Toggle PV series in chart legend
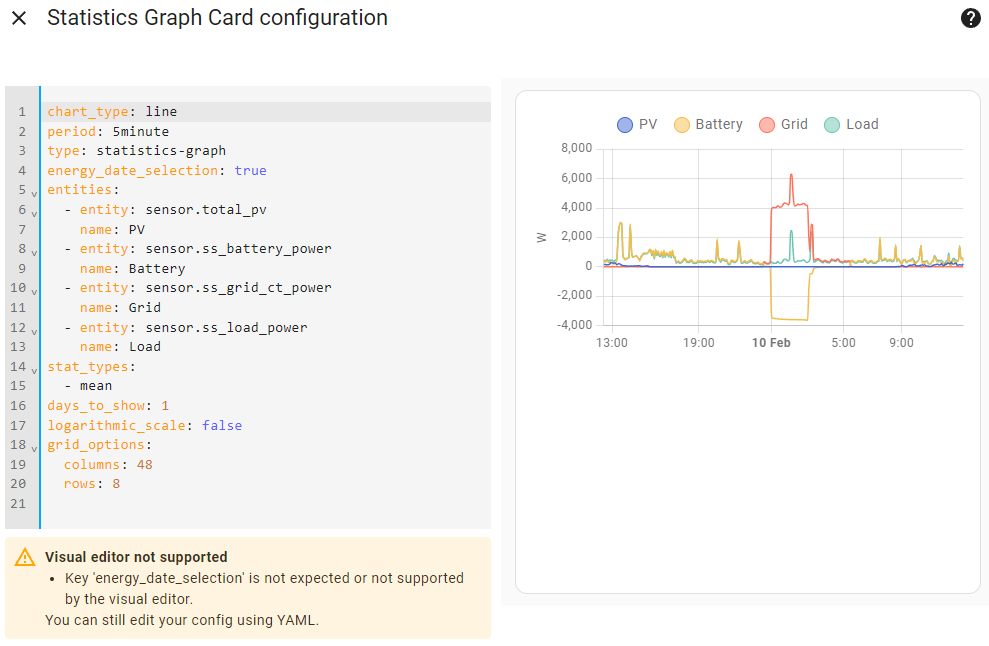Viewport: 989px width, 646px height. [637, 124]
